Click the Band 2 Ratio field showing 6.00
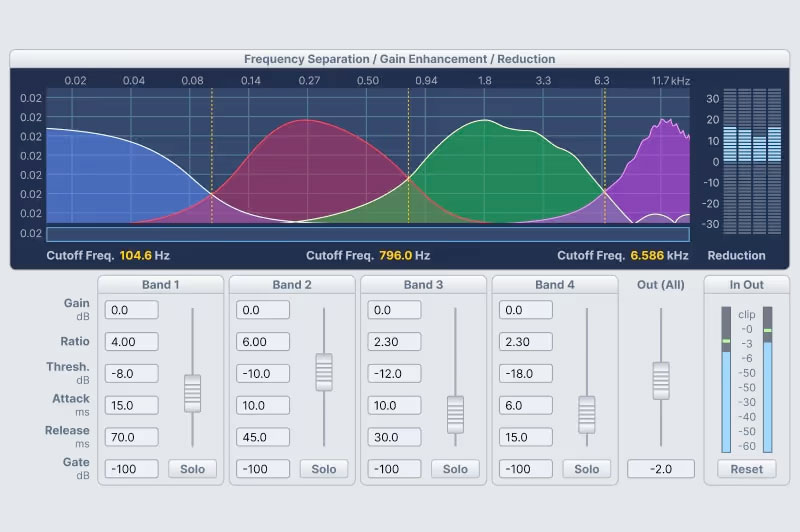Image resolution: width=800 pixels, height=532 pixels. [263, 342]
